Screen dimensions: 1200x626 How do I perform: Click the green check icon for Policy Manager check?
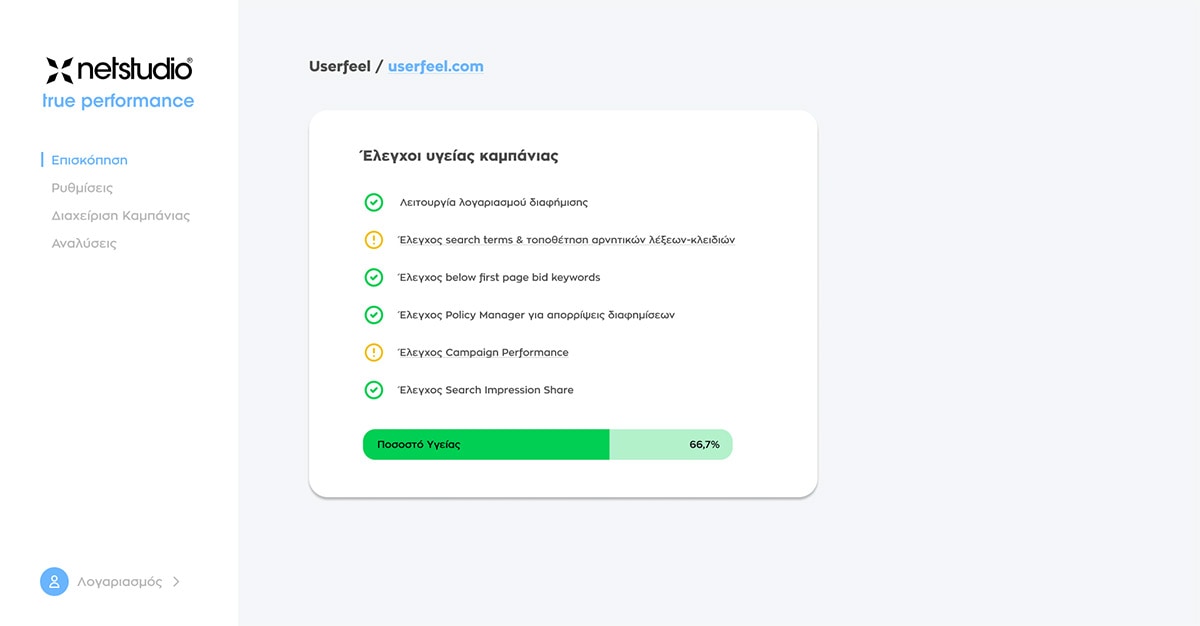click(x=373, y=315)
